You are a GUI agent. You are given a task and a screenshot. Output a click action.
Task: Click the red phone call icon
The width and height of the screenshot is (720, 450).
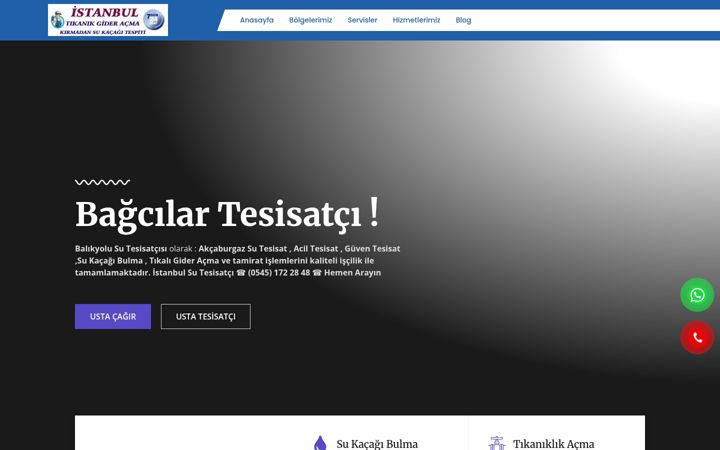coord(697,338)
